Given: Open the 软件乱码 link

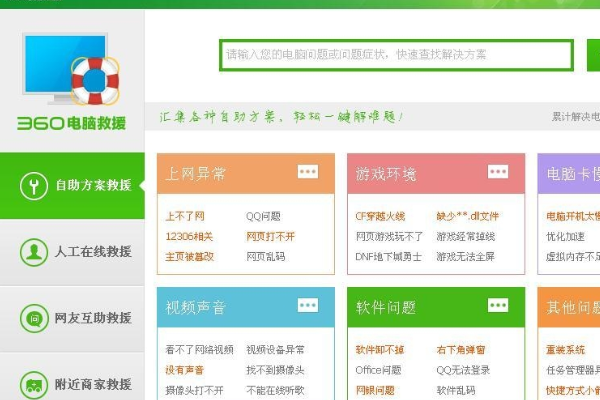Looking at the screenshot, I should [456, 390].
